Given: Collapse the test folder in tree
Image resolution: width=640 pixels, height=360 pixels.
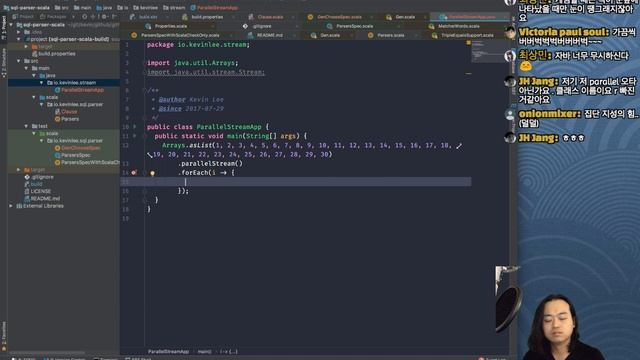Looking at the screenshot, I should [x=27, y=126].
